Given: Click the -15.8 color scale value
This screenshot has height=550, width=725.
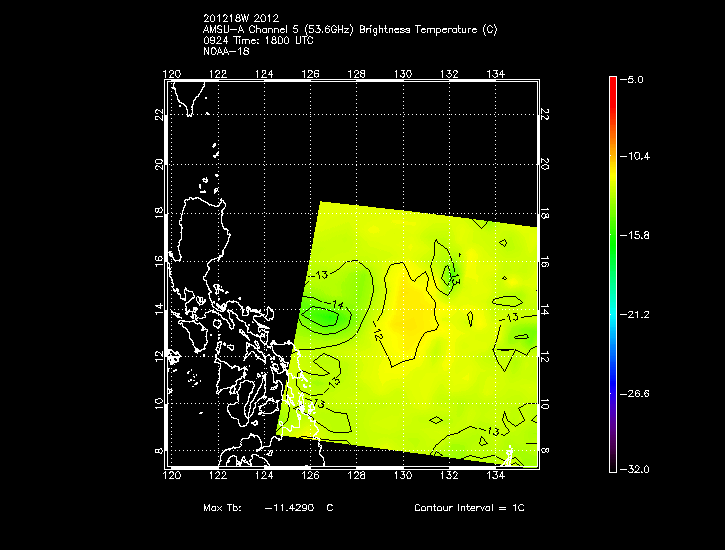Looking at the screenshot, I should (638, 235).
